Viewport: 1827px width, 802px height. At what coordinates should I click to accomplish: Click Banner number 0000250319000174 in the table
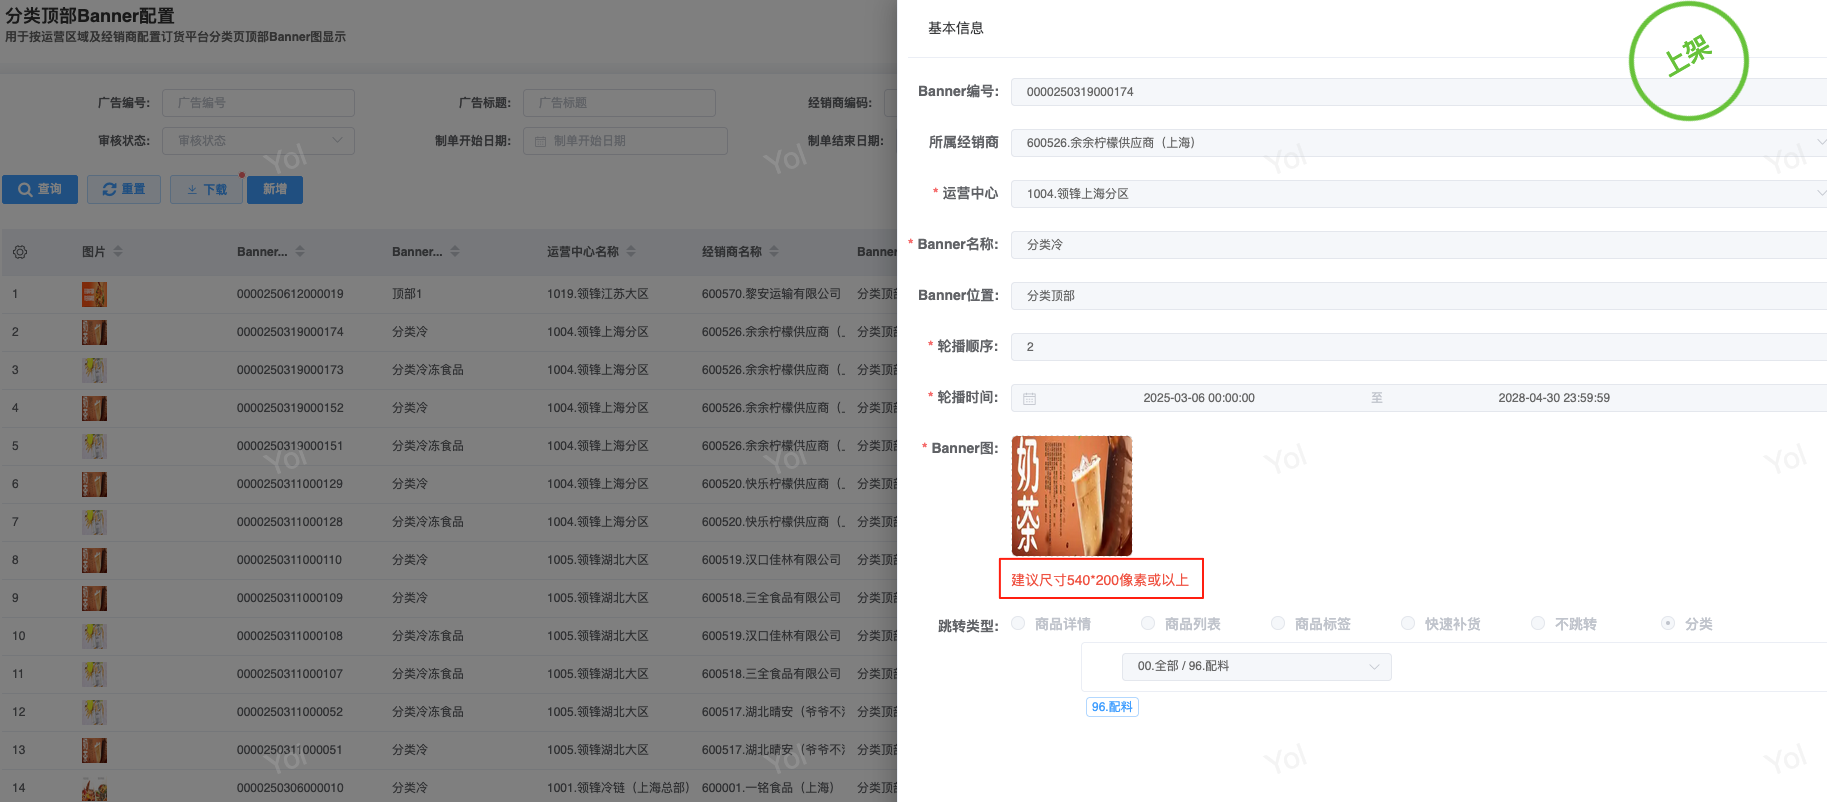pos(290,332)
